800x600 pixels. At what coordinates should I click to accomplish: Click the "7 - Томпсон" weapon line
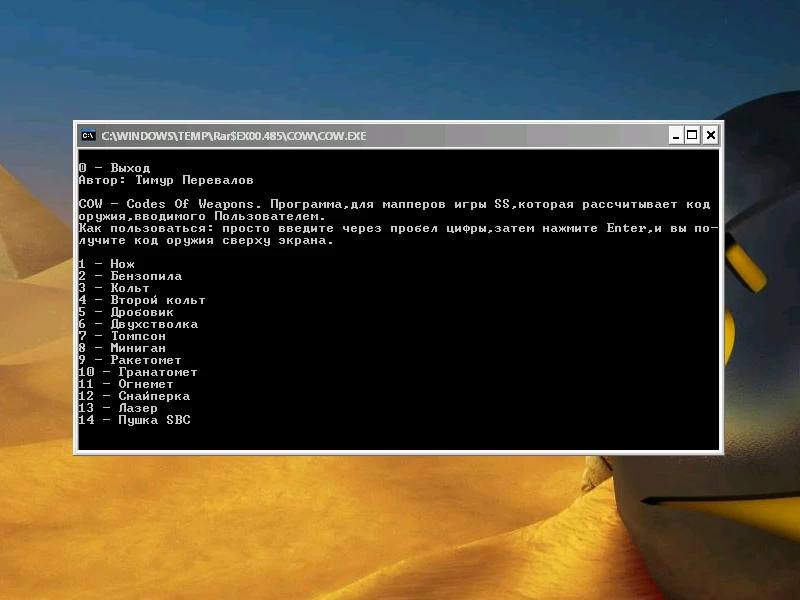coord(120,335)
